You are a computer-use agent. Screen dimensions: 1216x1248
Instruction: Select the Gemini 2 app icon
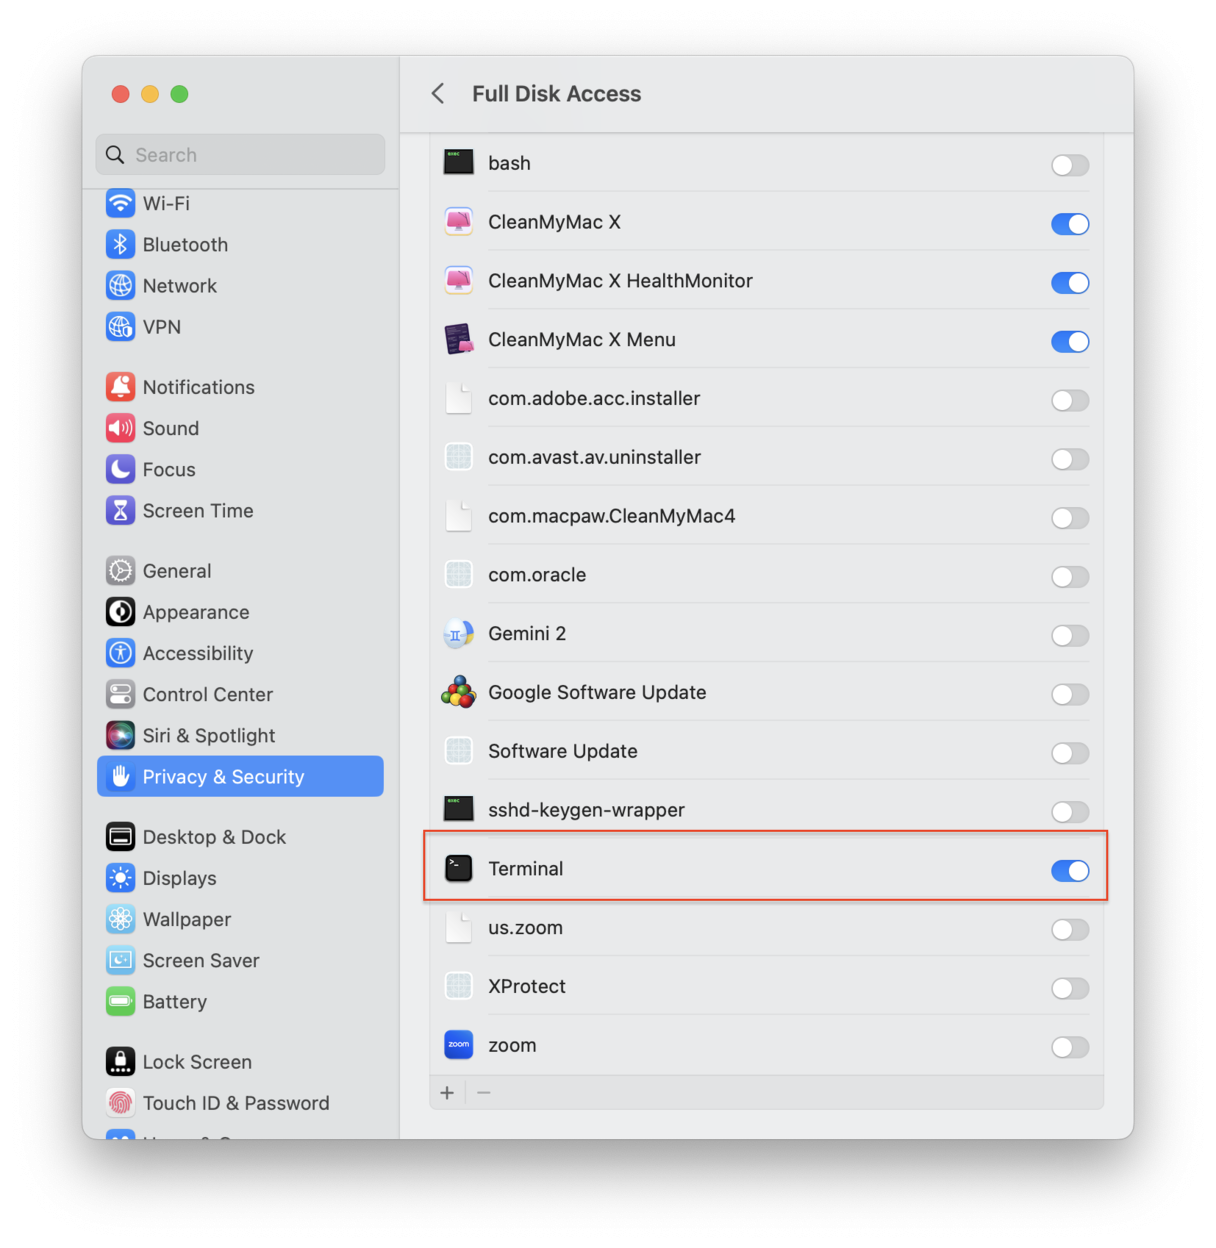[458, 633]
